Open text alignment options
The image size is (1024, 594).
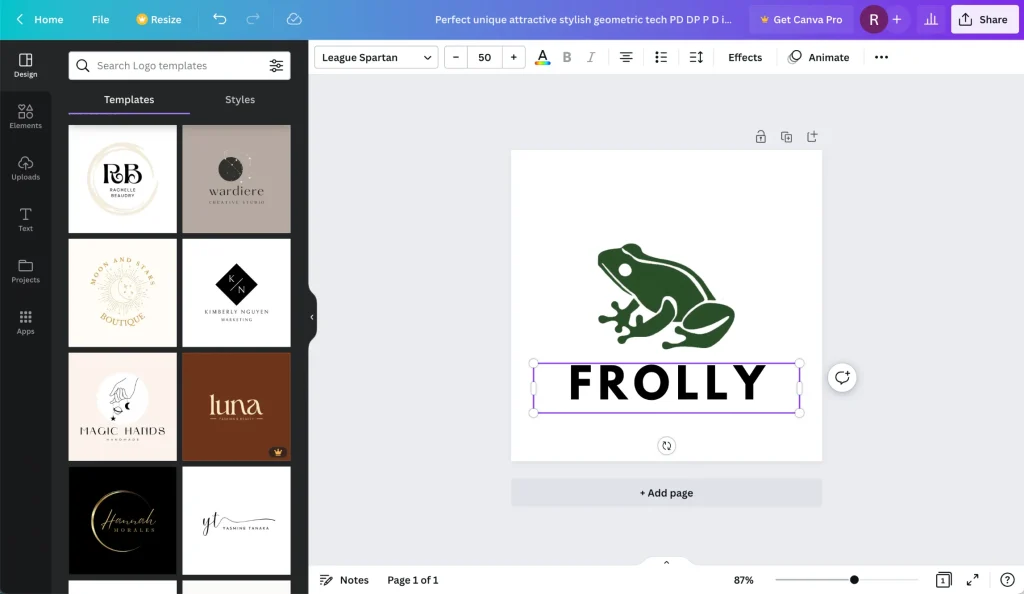click(626, 57)
